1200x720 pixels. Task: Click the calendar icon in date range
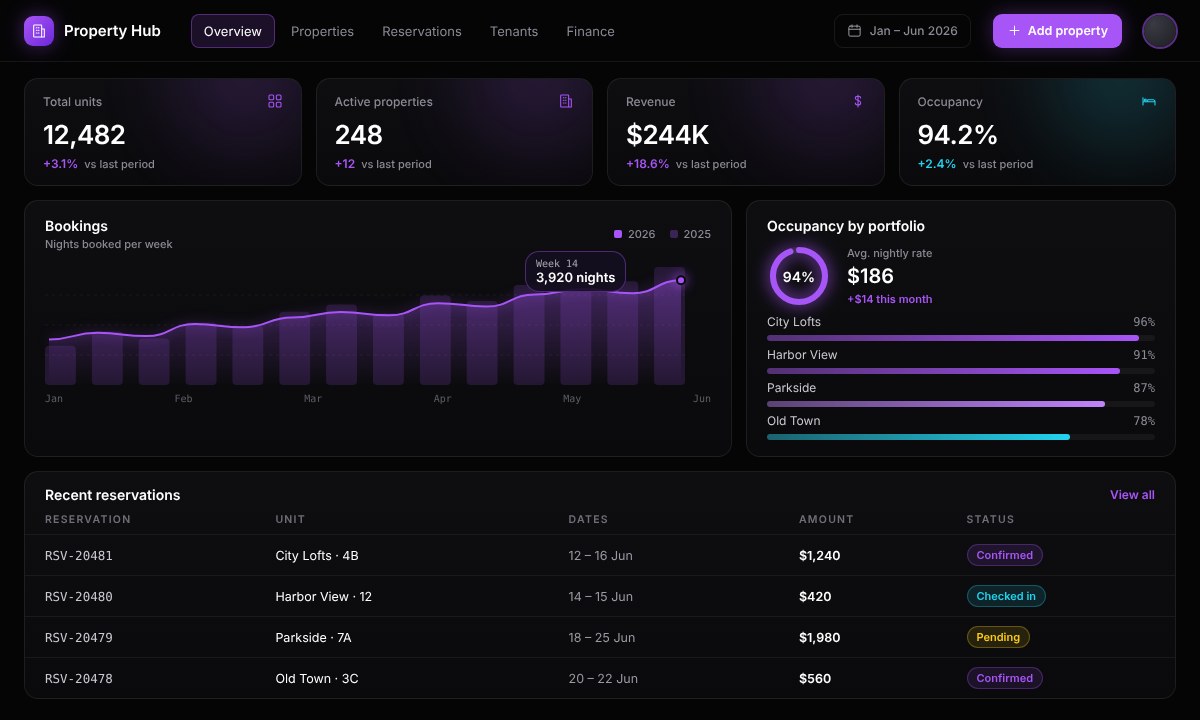854,31
